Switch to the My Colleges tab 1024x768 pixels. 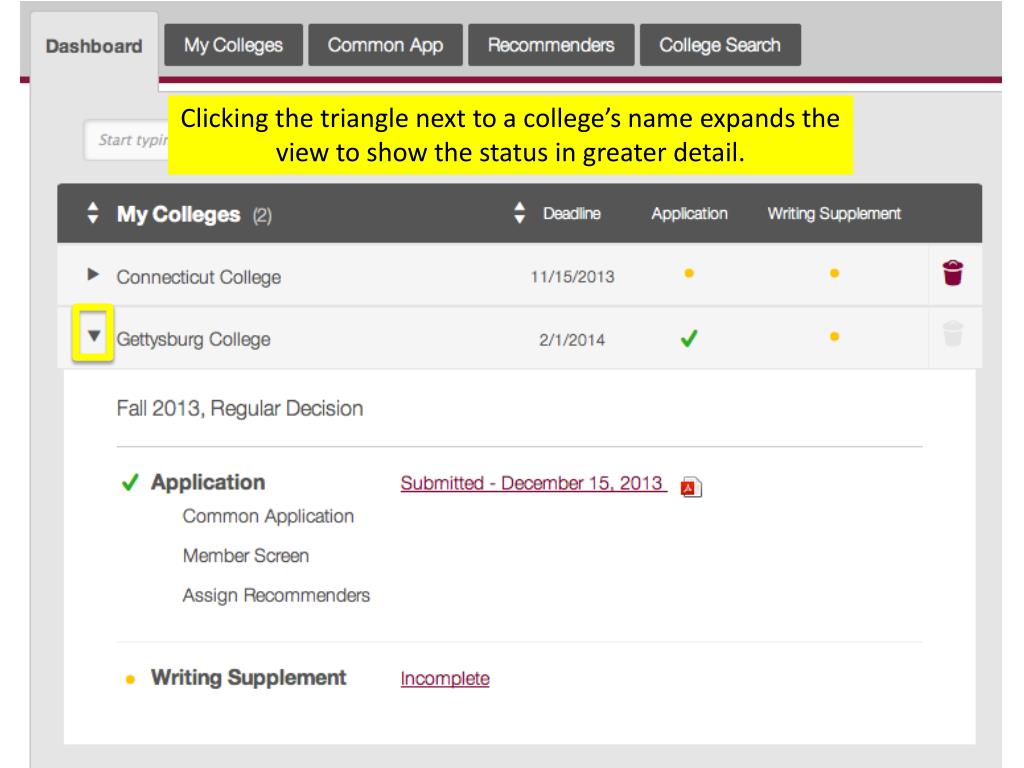coord(233,45)
